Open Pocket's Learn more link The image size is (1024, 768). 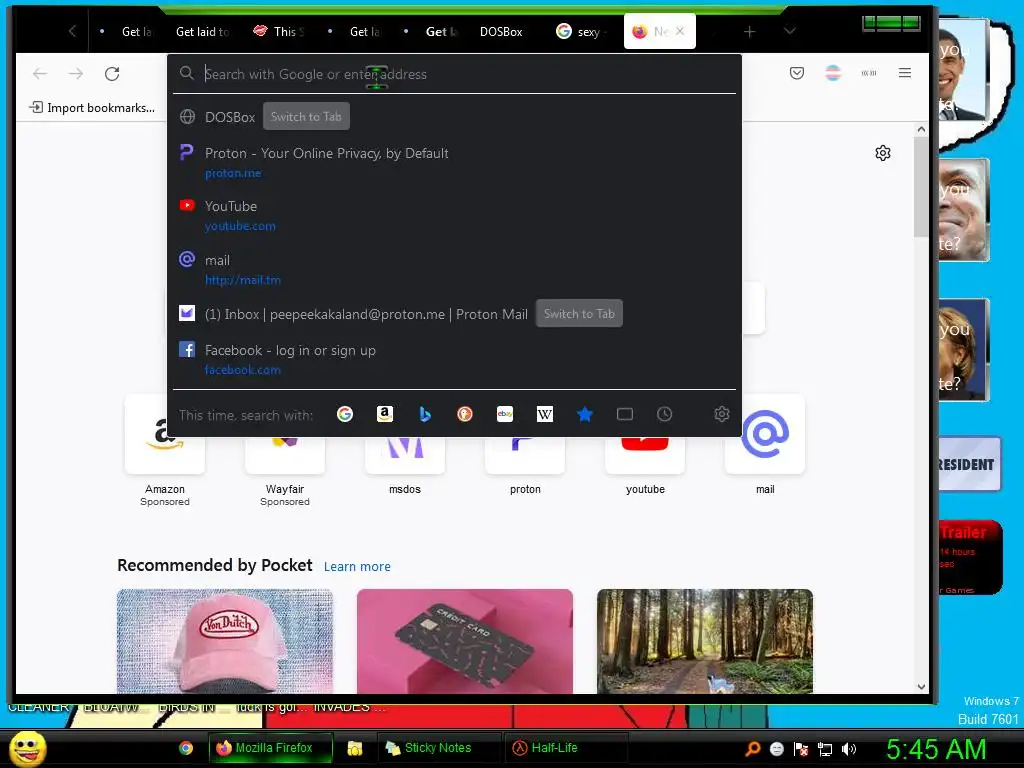click(x=357, y=566)
